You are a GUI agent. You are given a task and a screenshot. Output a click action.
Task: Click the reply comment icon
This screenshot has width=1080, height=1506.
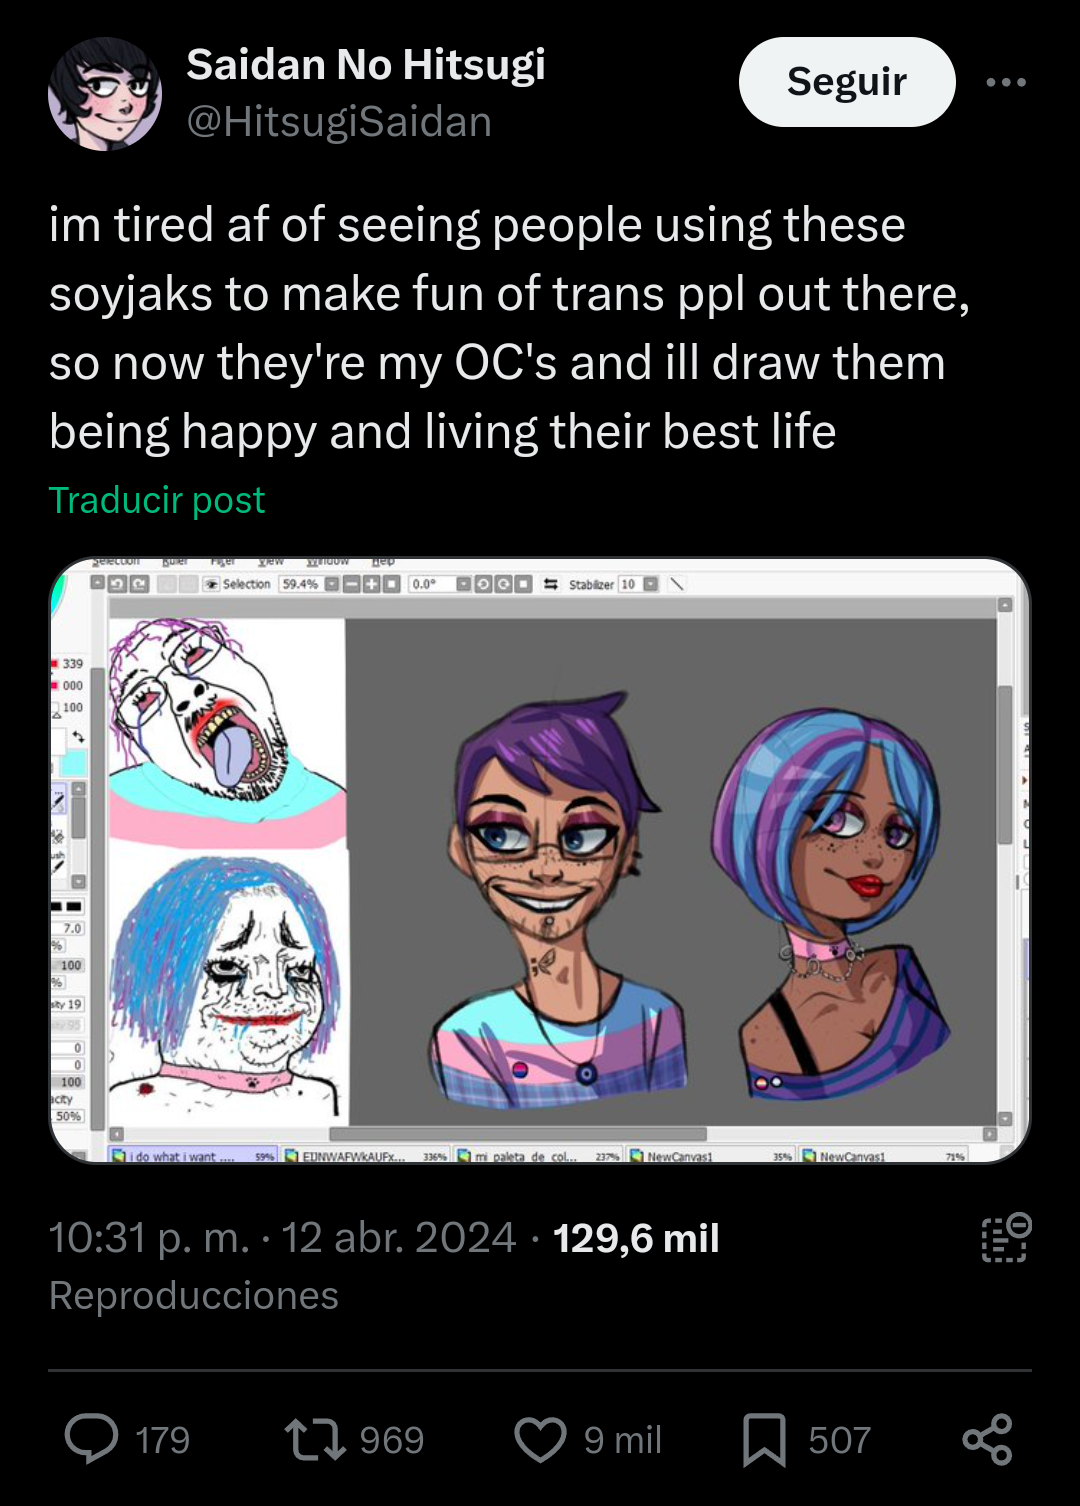click(92, 1439)
